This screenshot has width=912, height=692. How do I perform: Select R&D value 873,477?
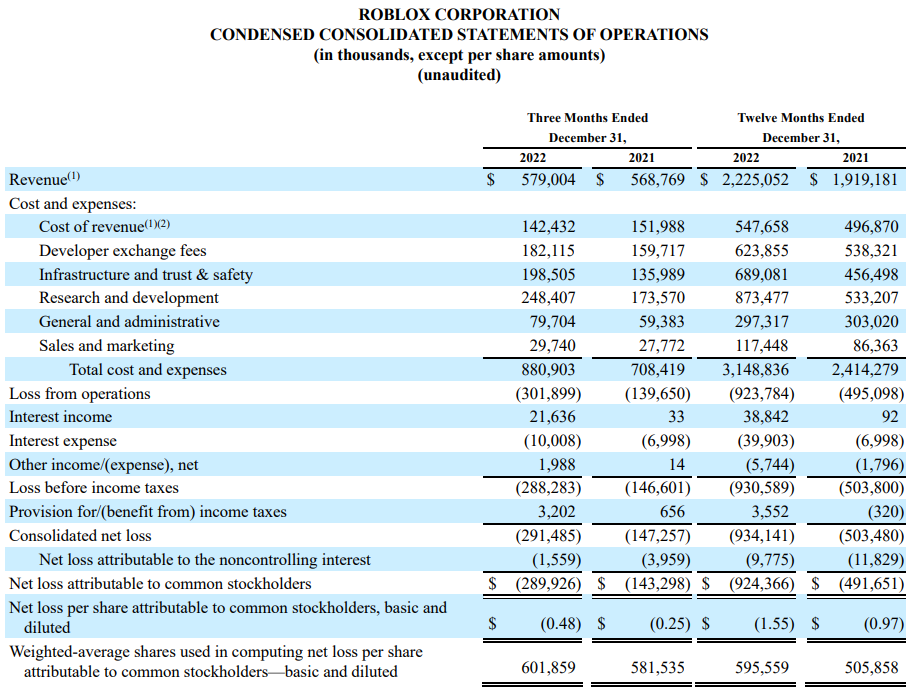point(762,298)
